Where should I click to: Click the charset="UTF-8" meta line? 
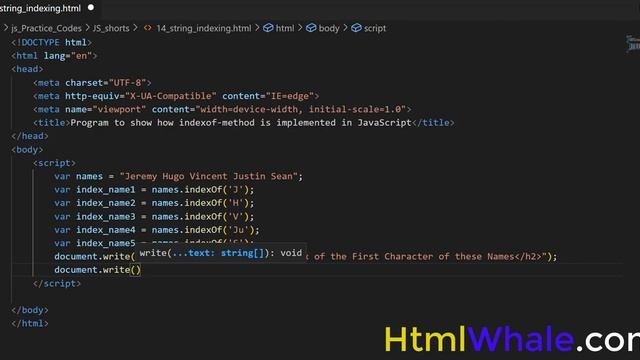pyautogui.click(x=92, y=83)
